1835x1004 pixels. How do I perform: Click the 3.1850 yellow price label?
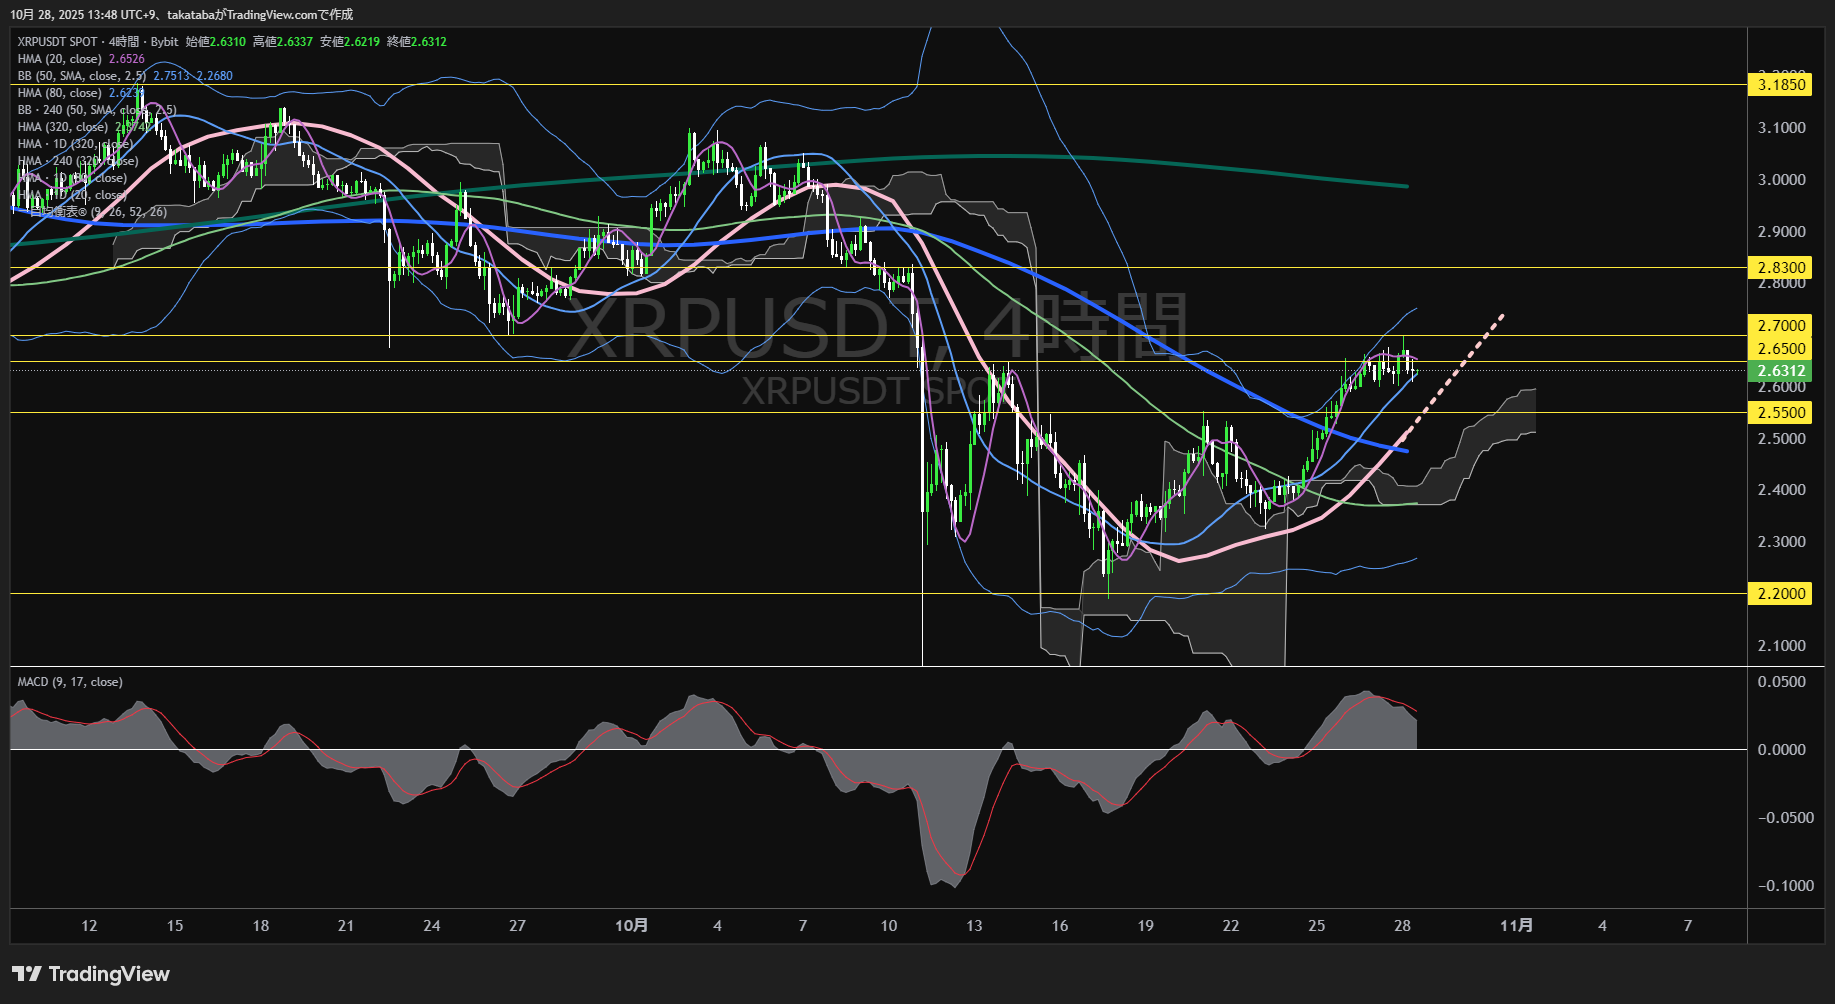1781,85
